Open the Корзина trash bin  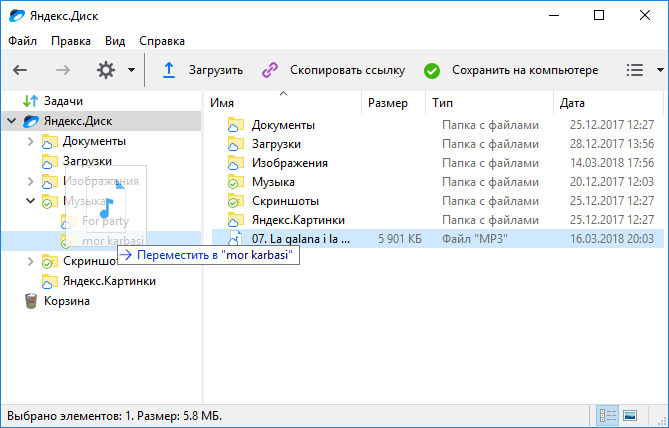[x=68, y=301]
